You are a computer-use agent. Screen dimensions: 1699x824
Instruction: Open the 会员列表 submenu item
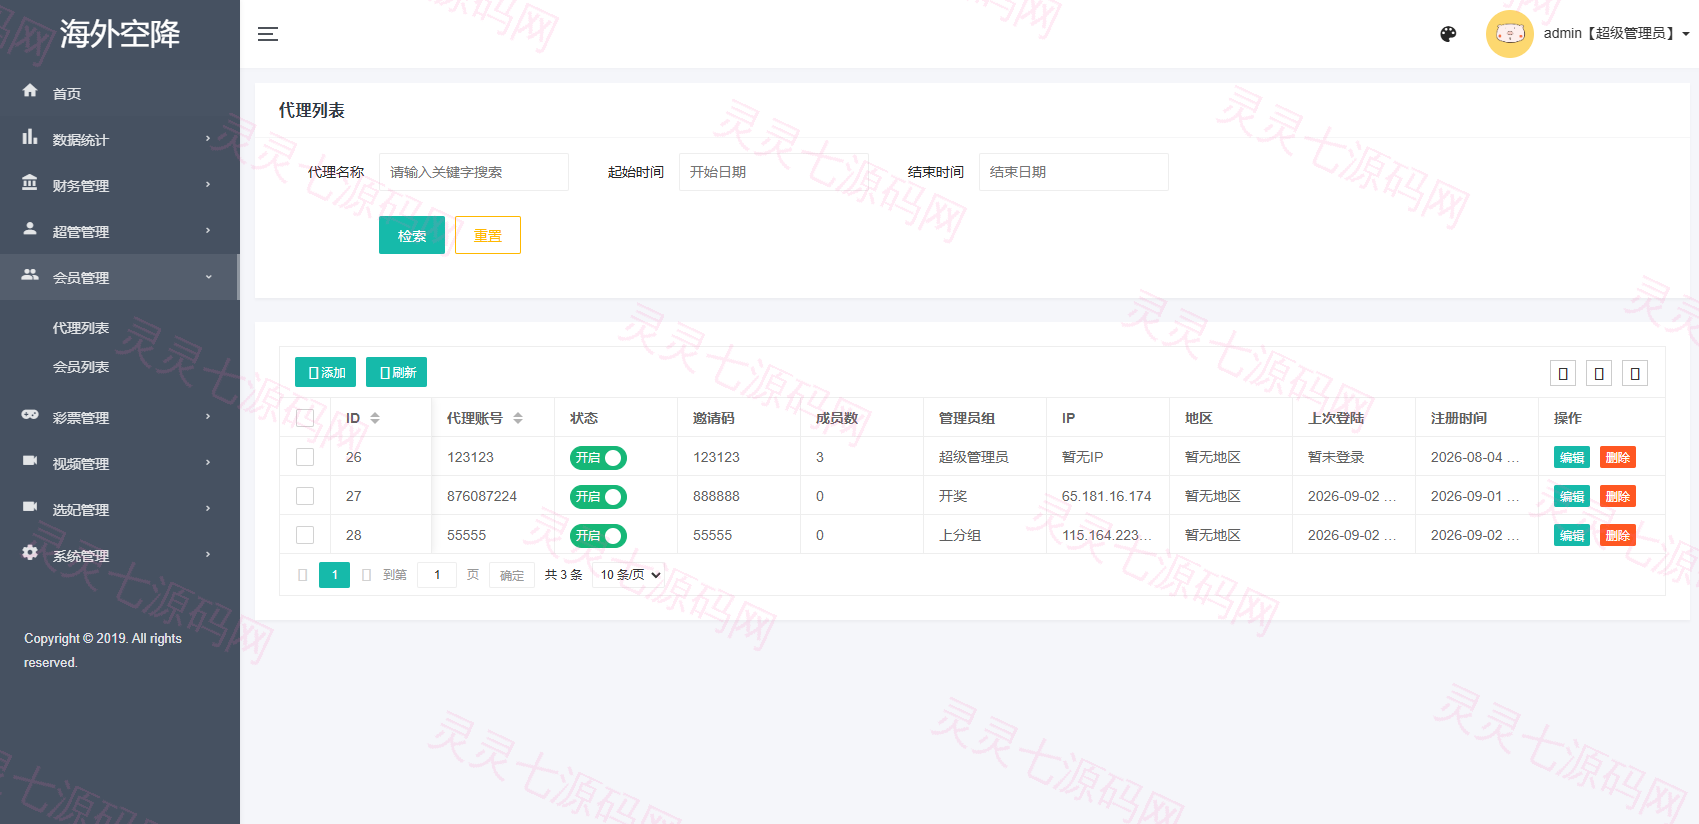tap(81, 367)
